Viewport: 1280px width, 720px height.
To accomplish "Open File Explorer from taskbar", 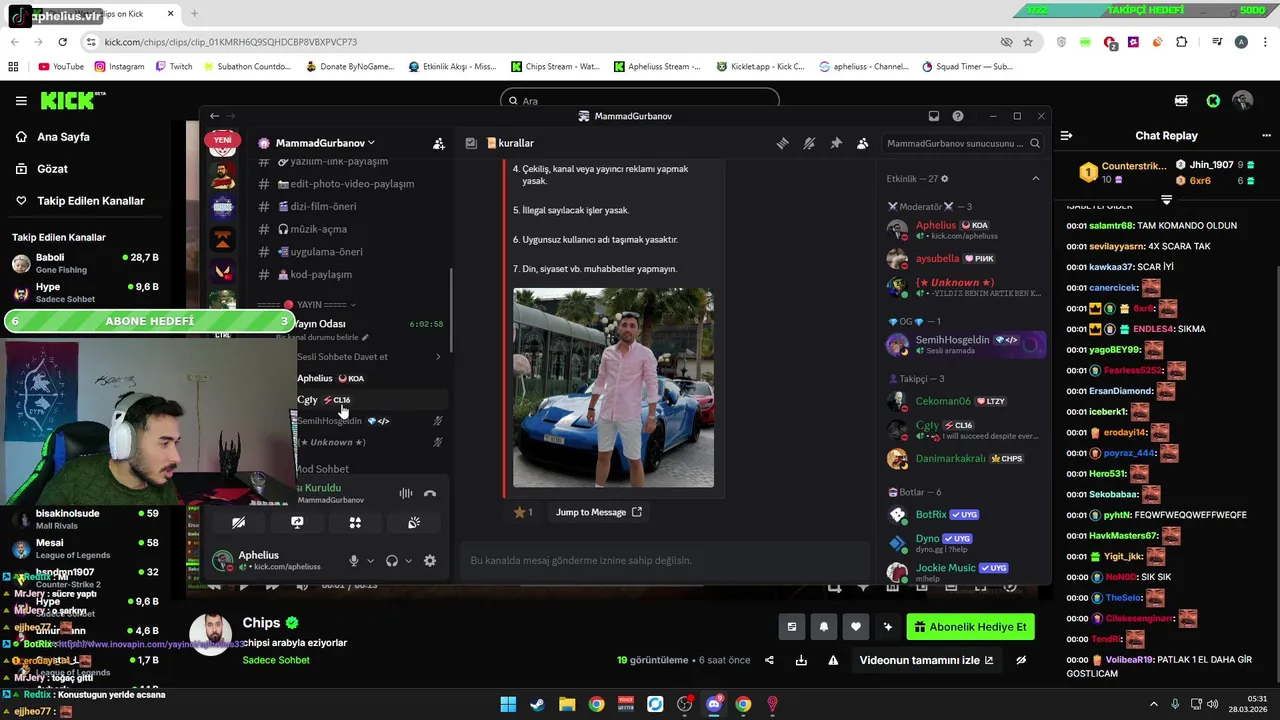I will pyautogui.click(x=567, y=704).
